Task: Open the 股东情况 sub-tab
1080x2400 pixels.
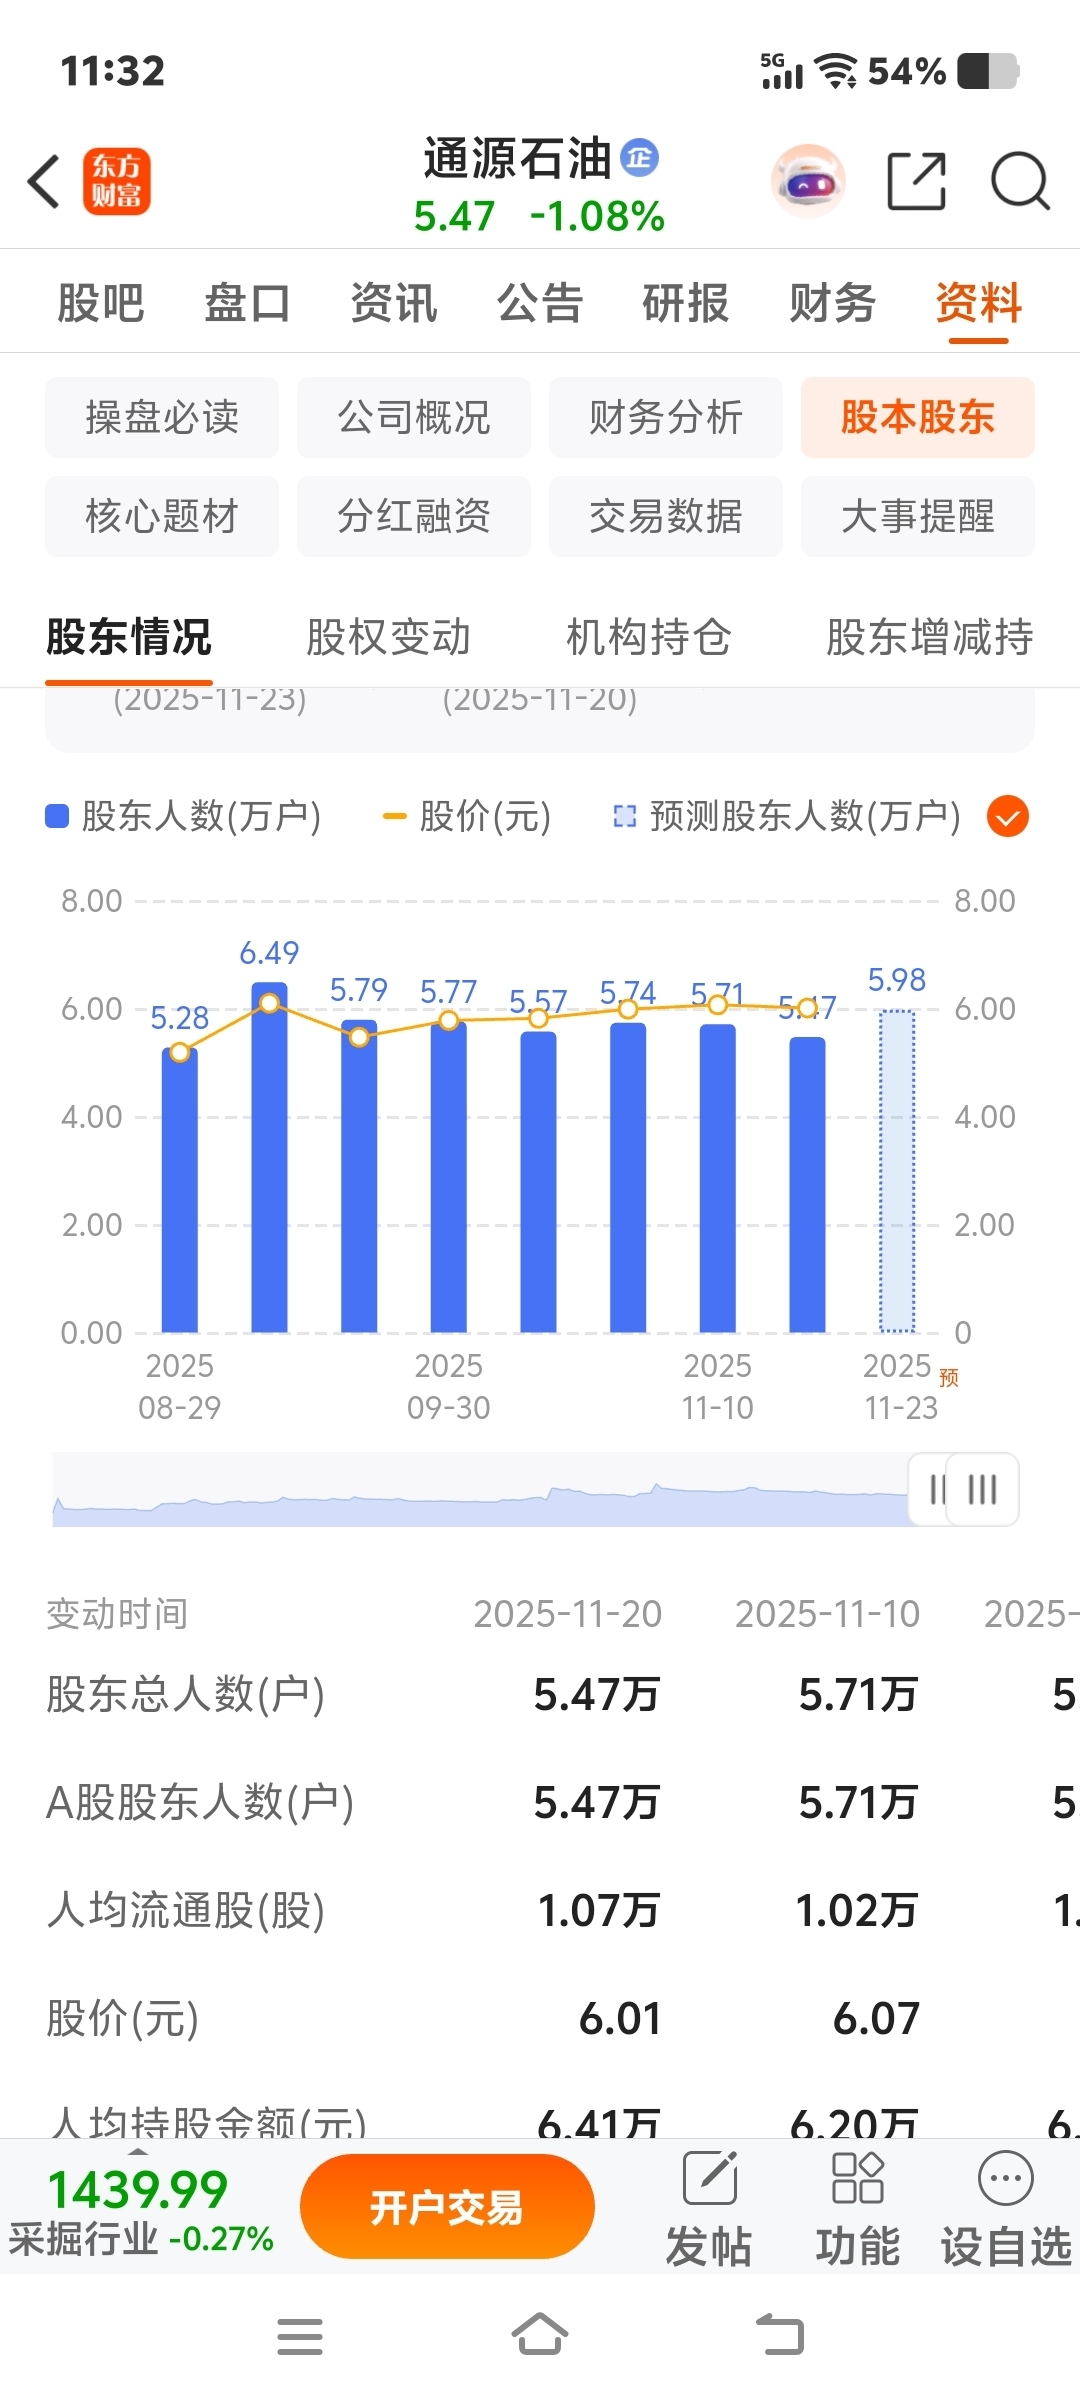Action: click(x=129, y=637)
